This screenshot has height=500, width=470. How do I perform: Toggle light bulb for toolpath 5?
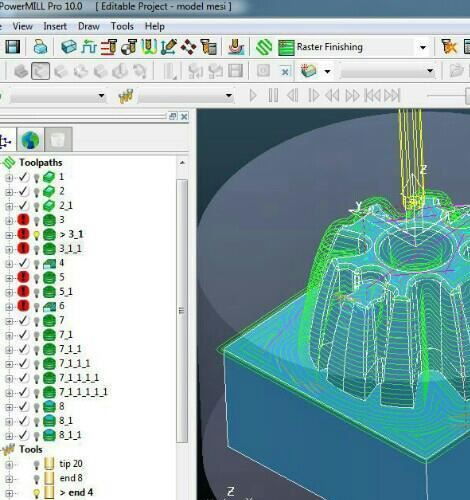[37, 278]
